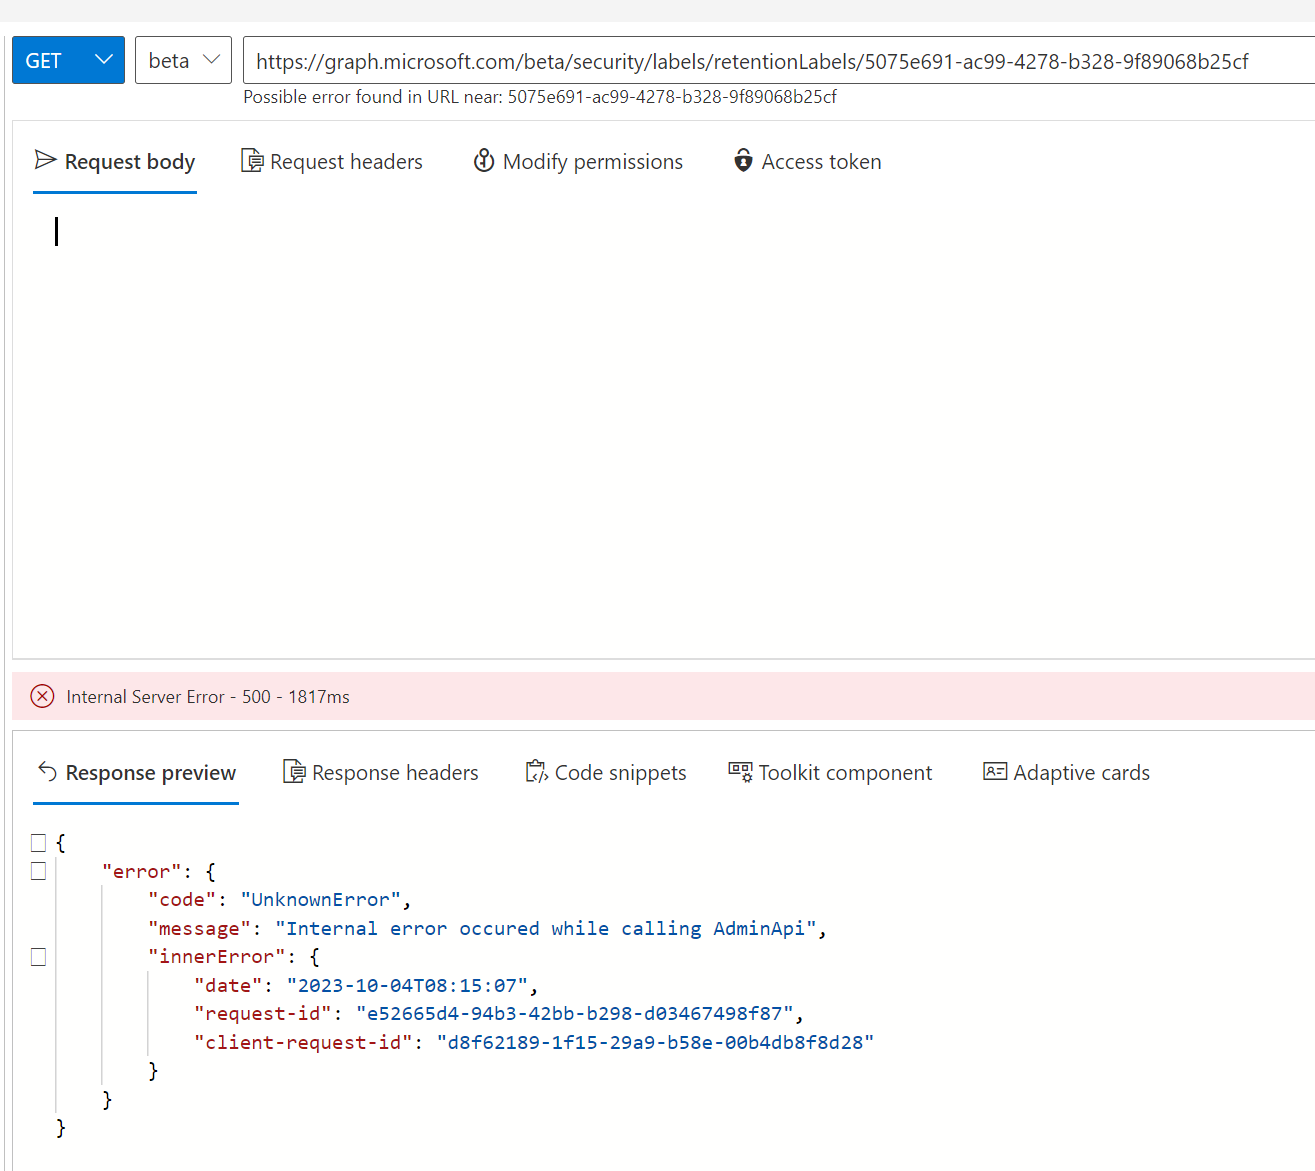Image resolution: width=1315 pixels, height=1171 pixels.
Task: Open the Code snippets tab
Action: click(x=606, y=773)
